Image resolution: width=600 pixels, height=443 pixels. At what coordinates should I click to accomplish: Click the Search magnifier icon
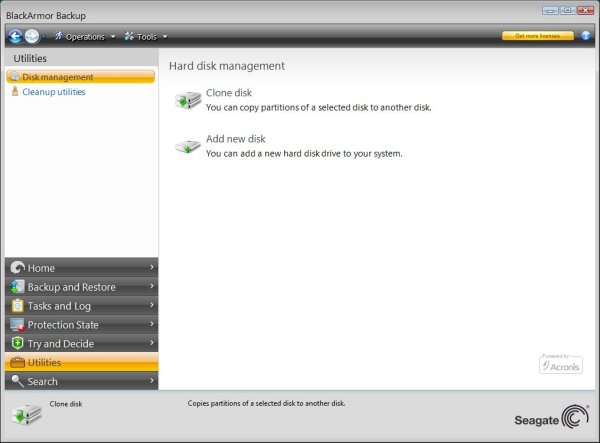click(x=18, y=381)
